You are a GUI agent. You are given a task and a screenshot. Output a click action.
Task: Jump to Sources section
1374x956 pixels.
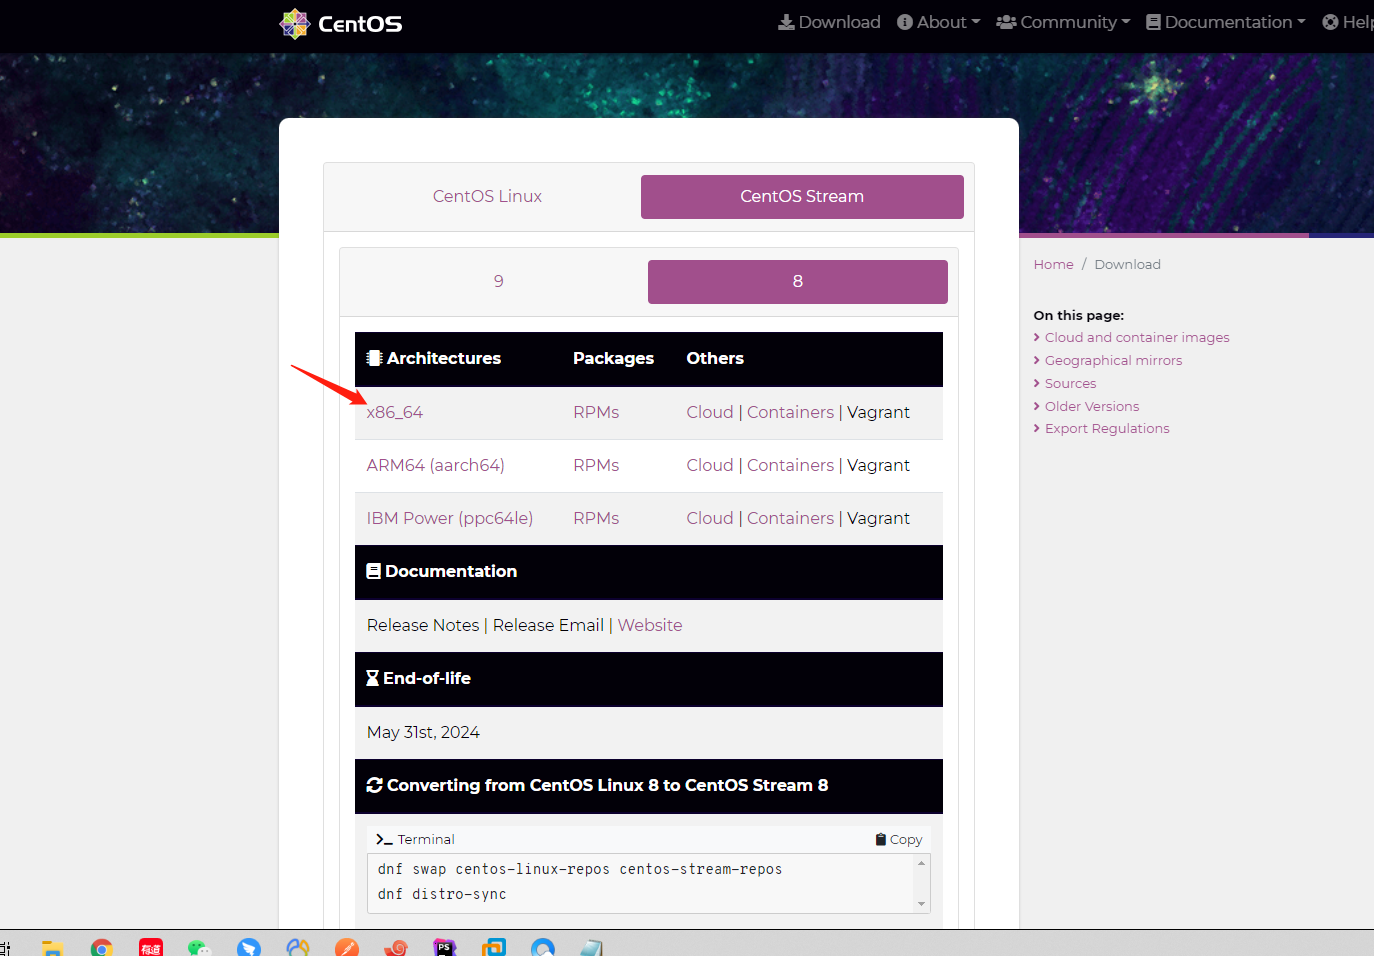[x=1070, y=383]
